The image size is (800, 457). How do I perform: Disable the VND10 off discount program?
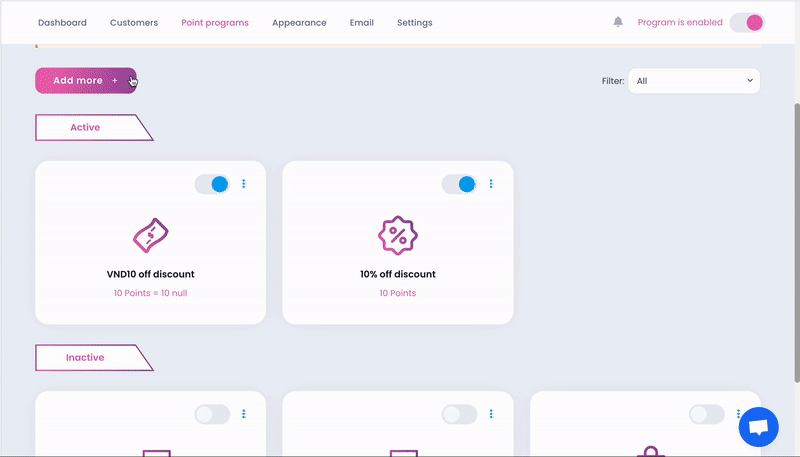click(212, 184)
